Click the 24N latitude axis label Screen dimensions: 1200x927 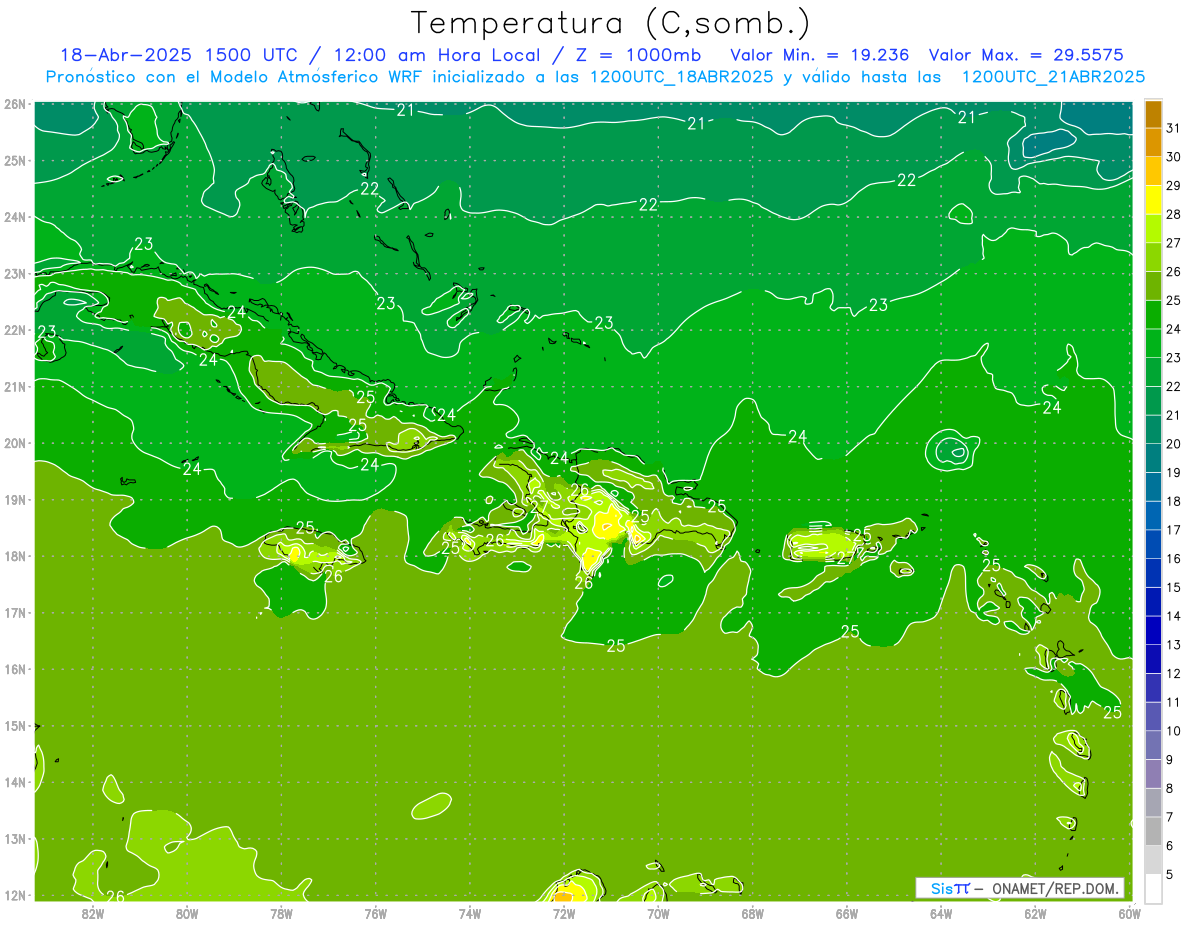[15, 217]
